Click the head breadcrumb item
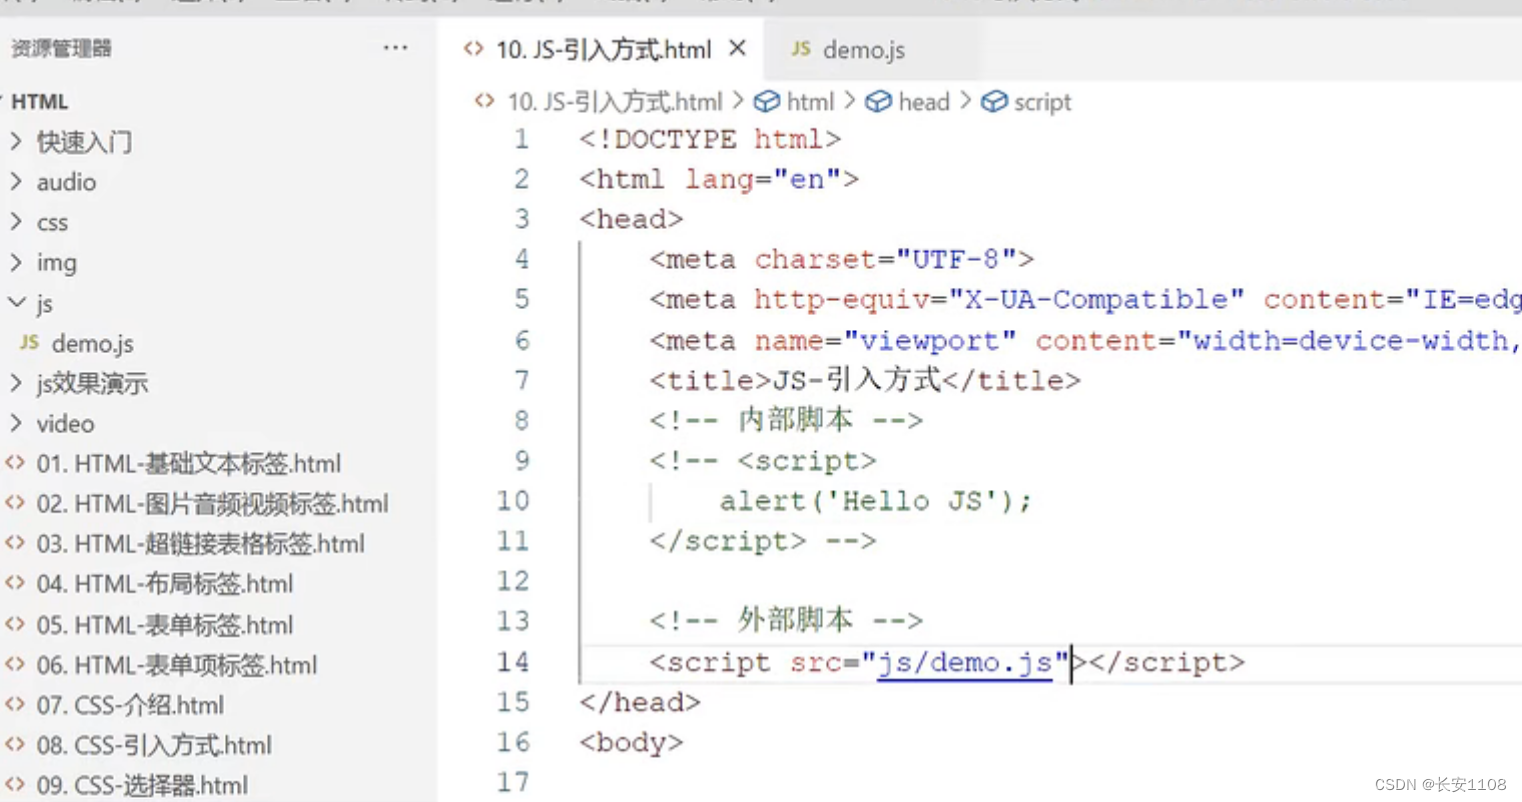This screenshot has height=802, width=1522. pyautogui.click(x=924, y=102)
